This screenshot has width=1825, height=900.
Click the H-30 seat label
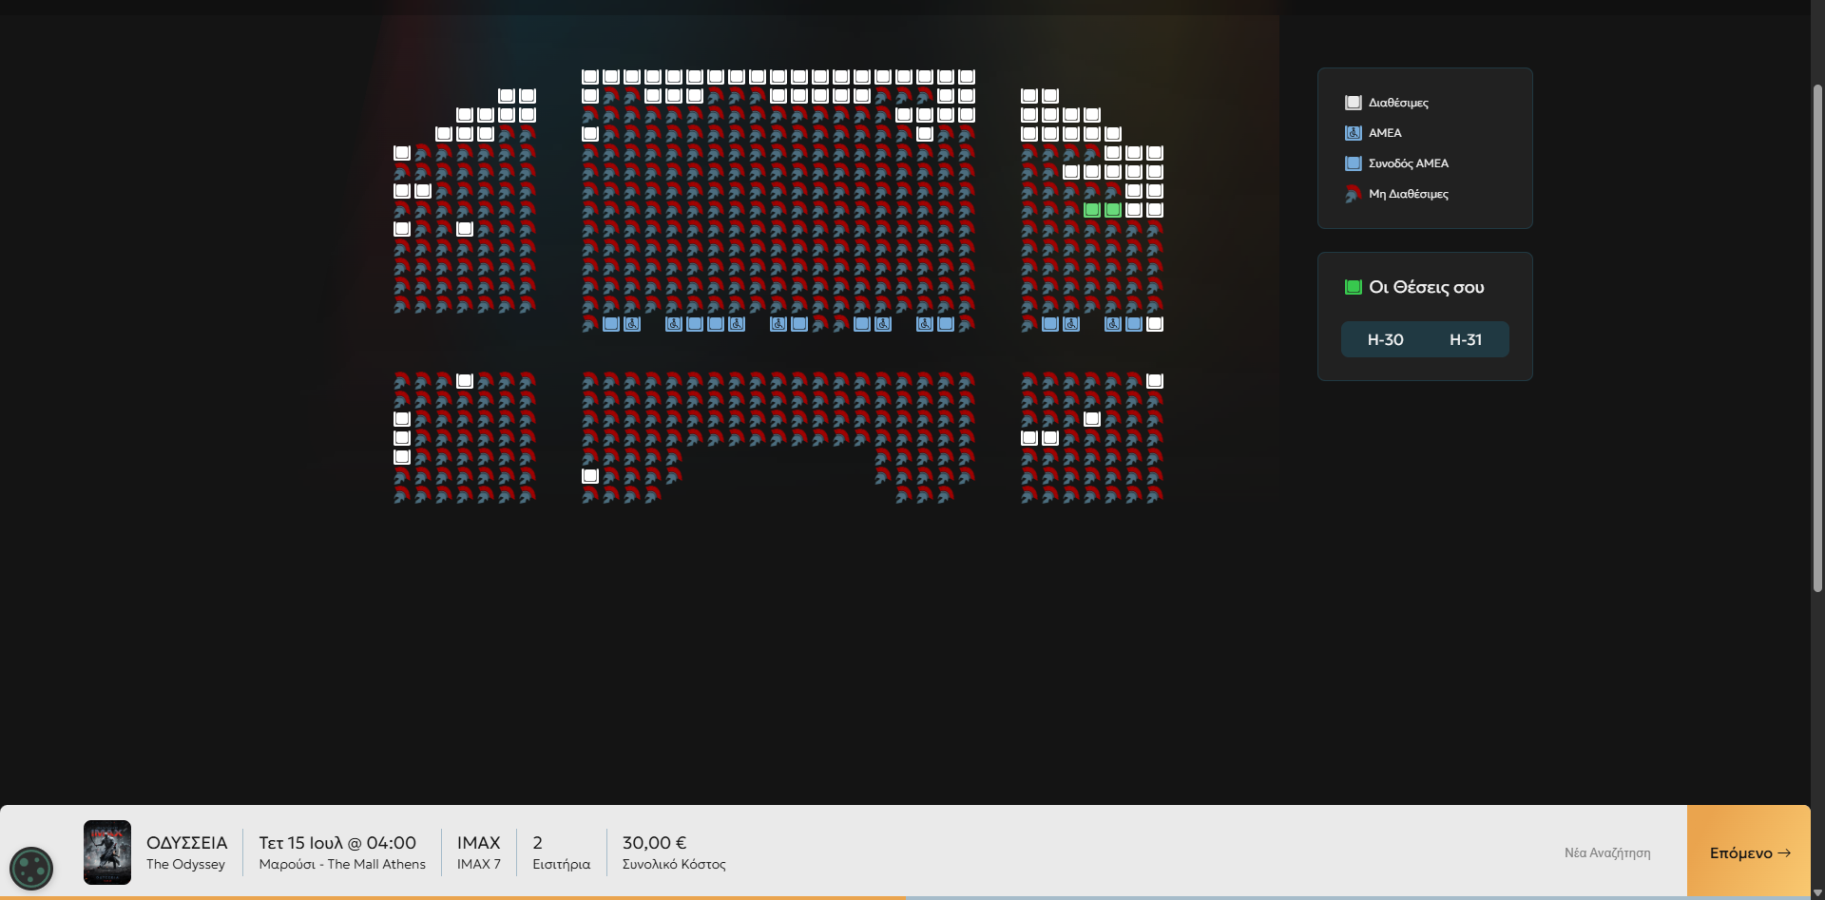click(1385, 340)
